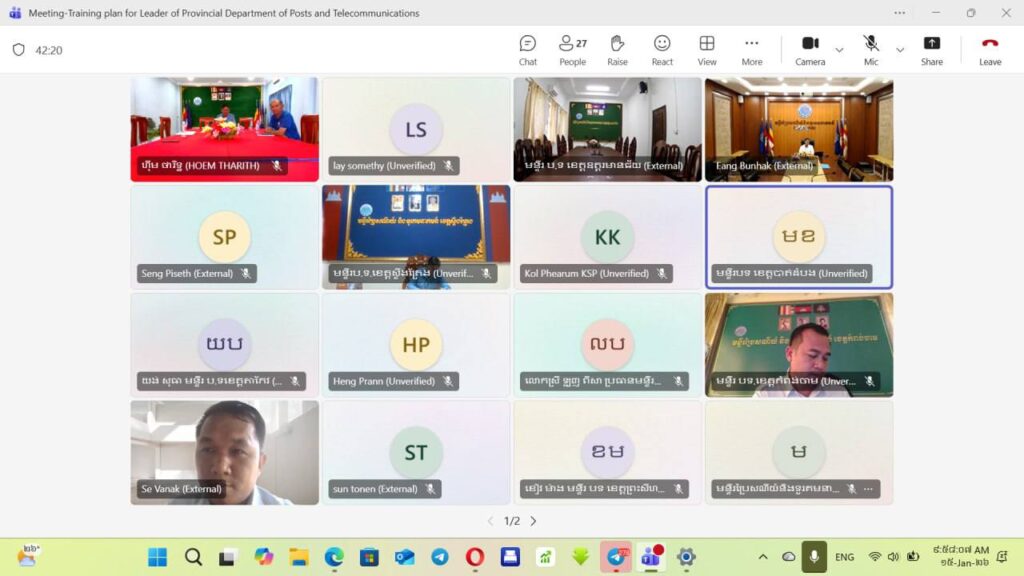The height and width of the screenshot is (576, 1024).
Task: Open the title bar ellipsis menu
Action: point(900,13)
